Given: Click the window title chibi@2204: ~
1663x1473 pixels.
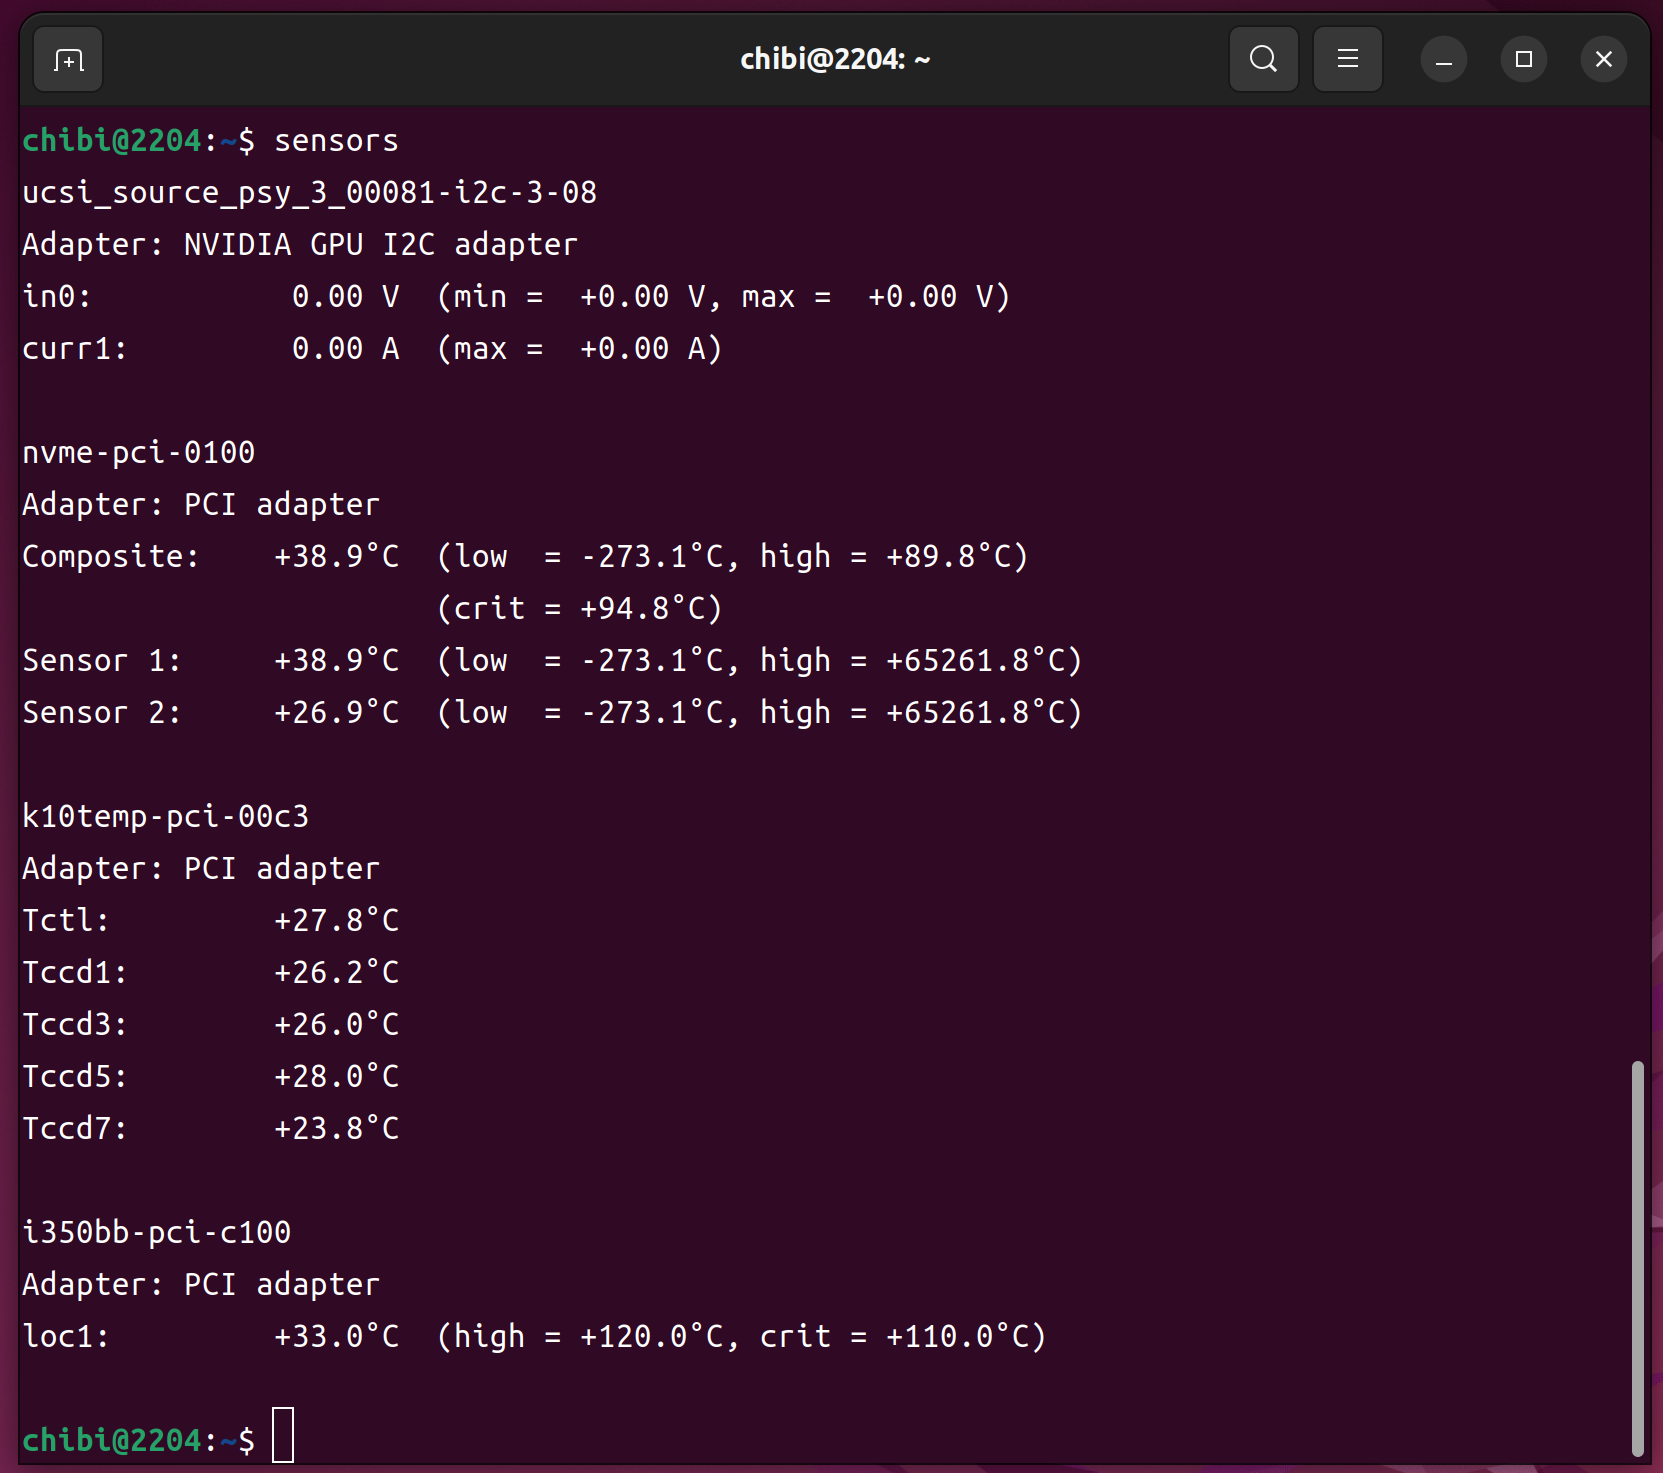Looking at the screenshot, I should 834,60.
